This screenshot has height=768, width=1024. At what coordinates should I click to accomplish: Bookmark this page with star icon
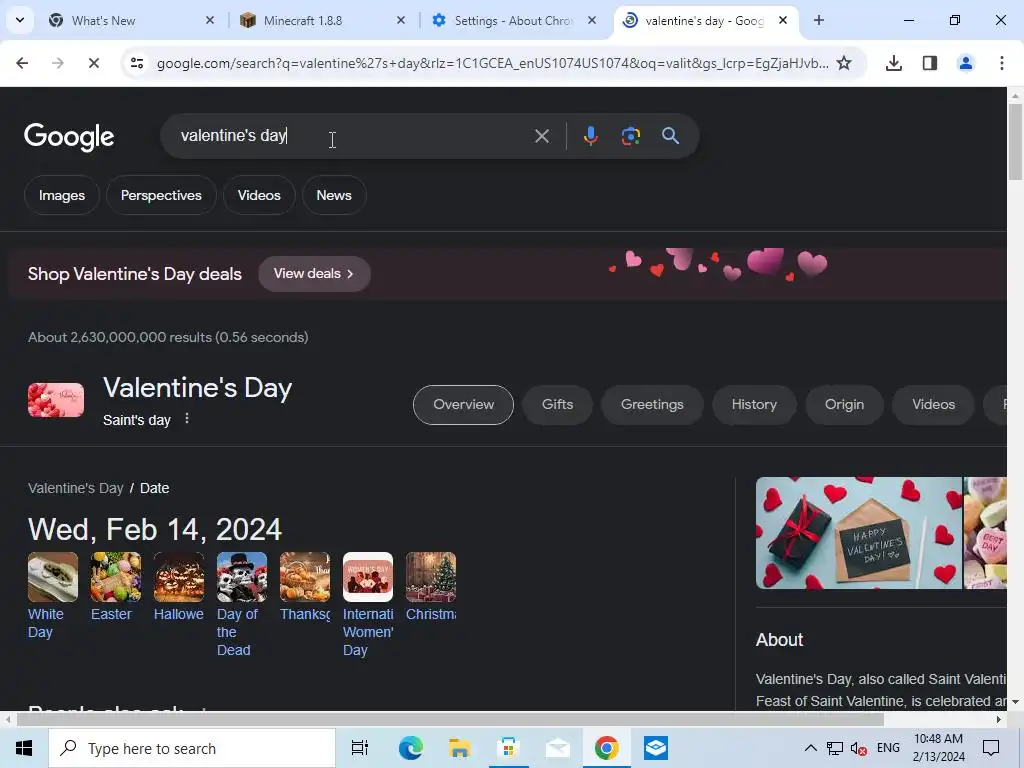point(844,63)
